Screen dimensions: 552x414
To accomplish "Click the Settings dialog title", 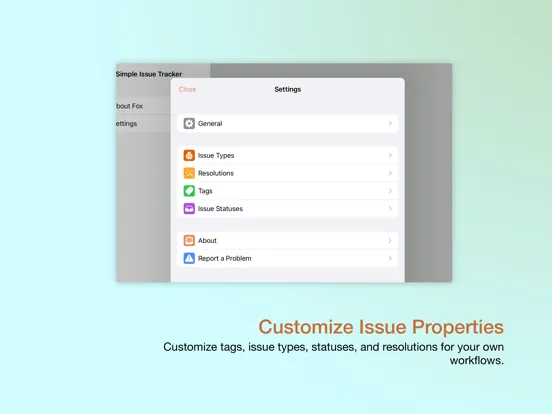I will [288, 89].
